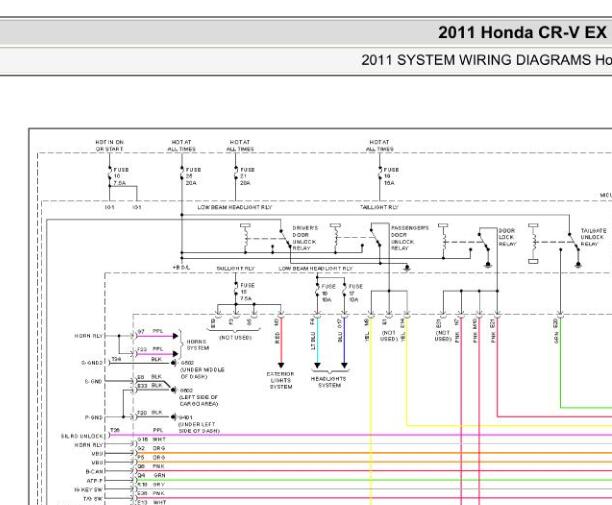Click the 'P-GND' terminal label
Screen dimensions: 612x505
(x=94, y=417)
